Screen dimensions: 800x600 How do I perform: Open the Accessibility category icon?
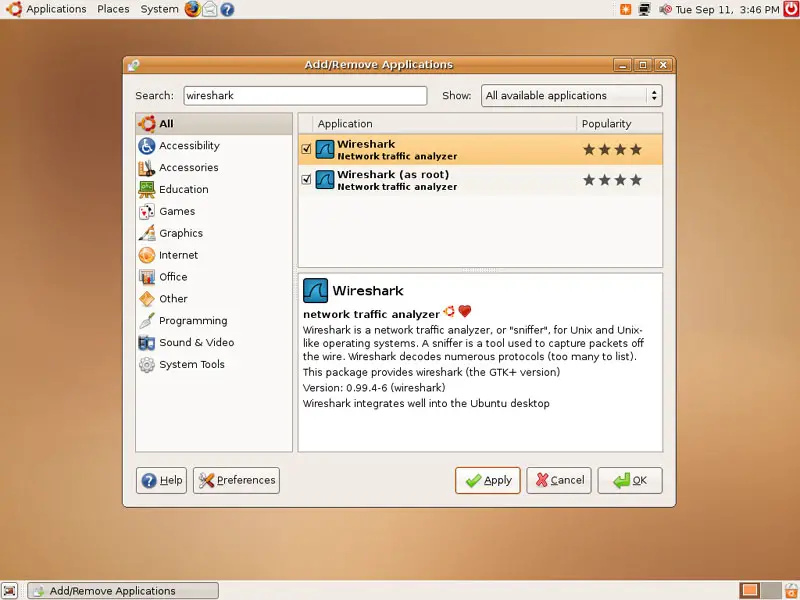click(147, 146)
